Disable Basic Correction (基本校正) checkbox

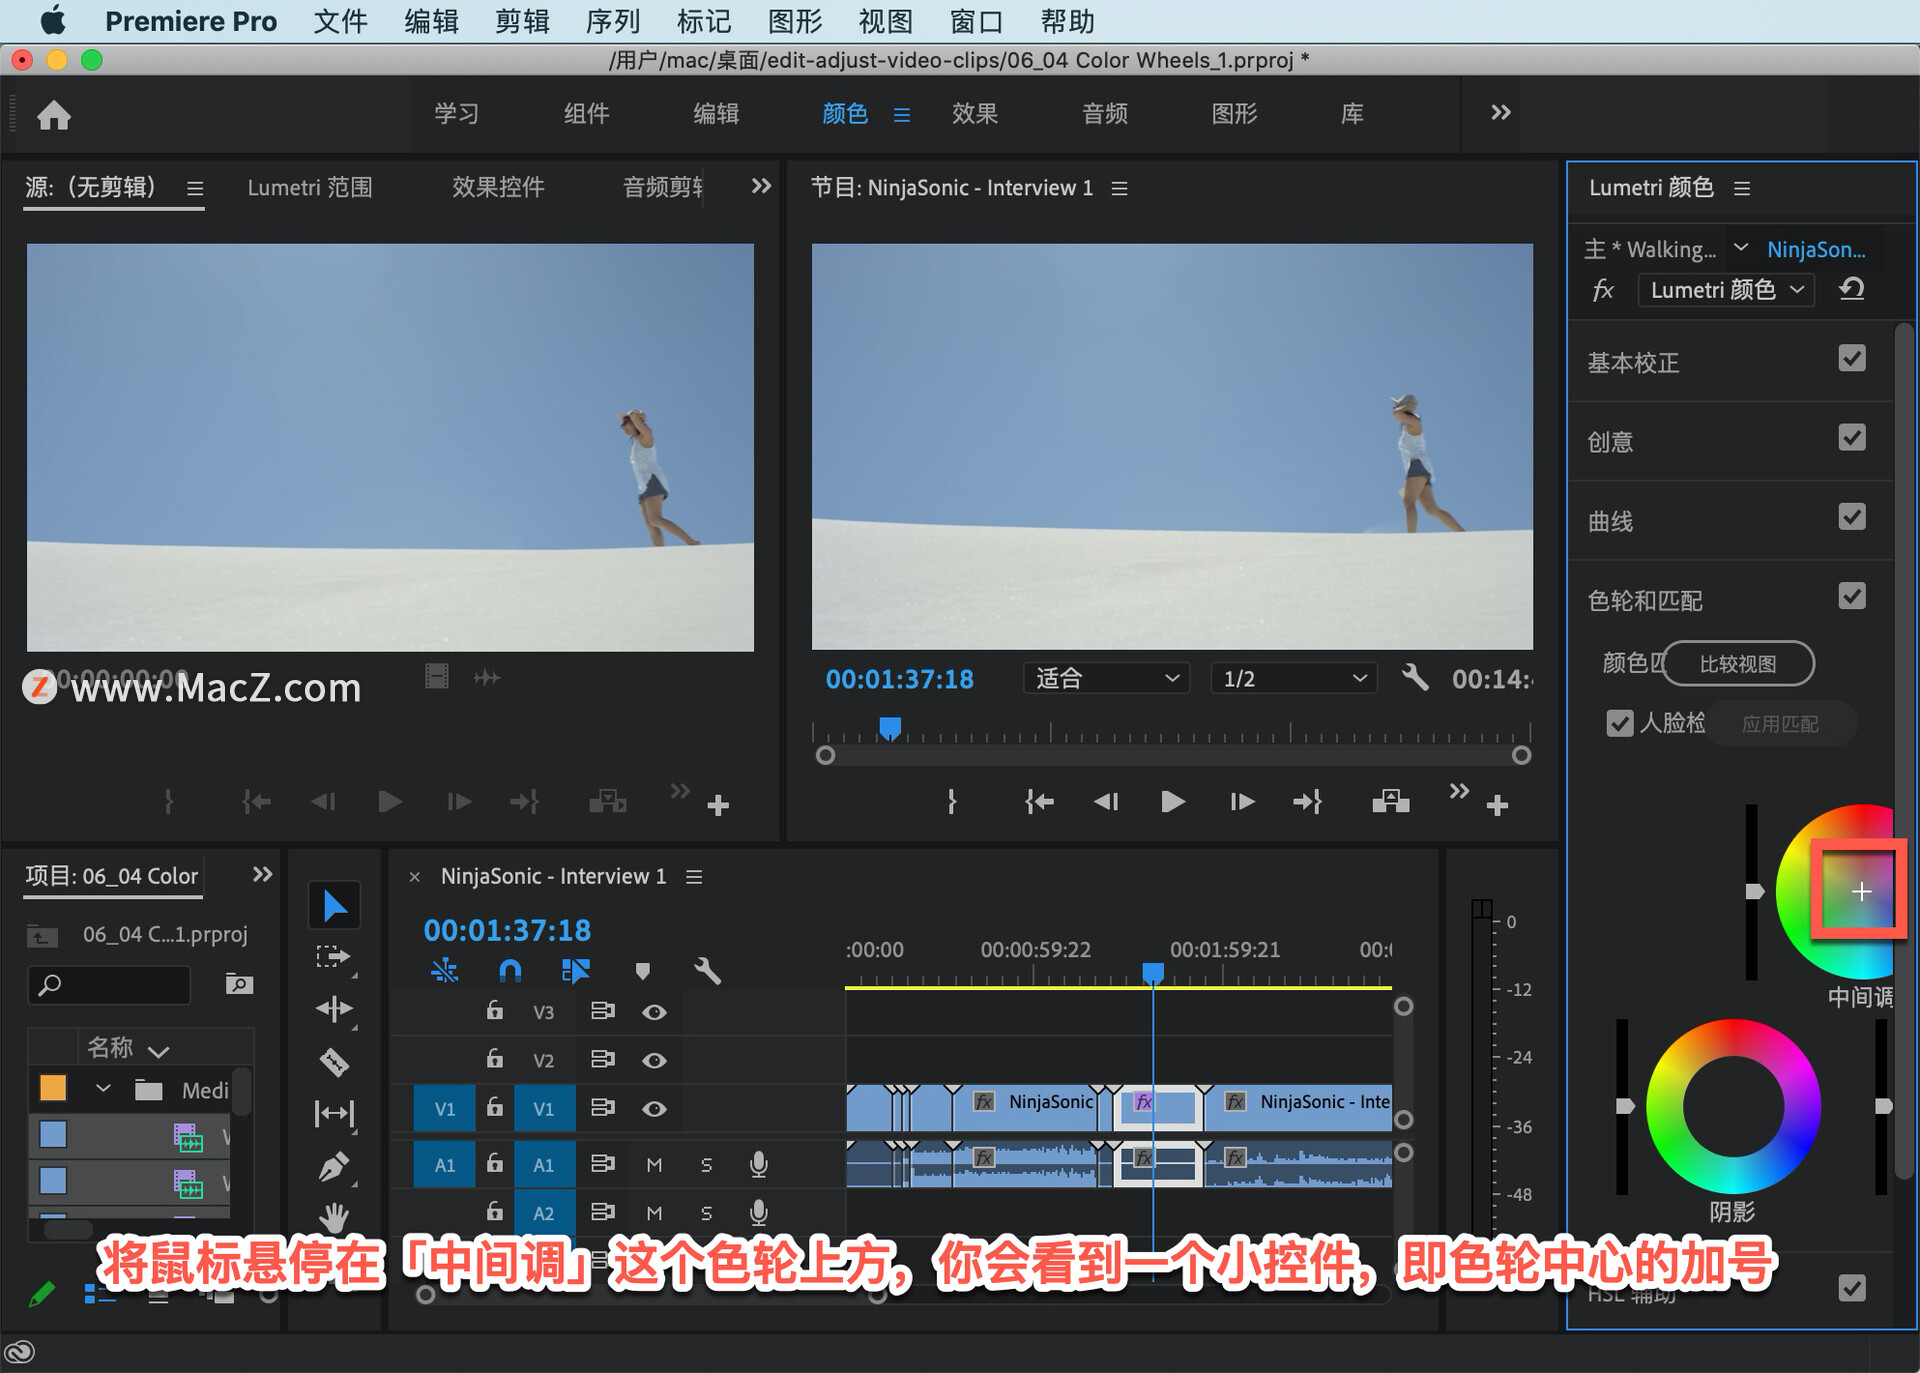(1852, 358)
